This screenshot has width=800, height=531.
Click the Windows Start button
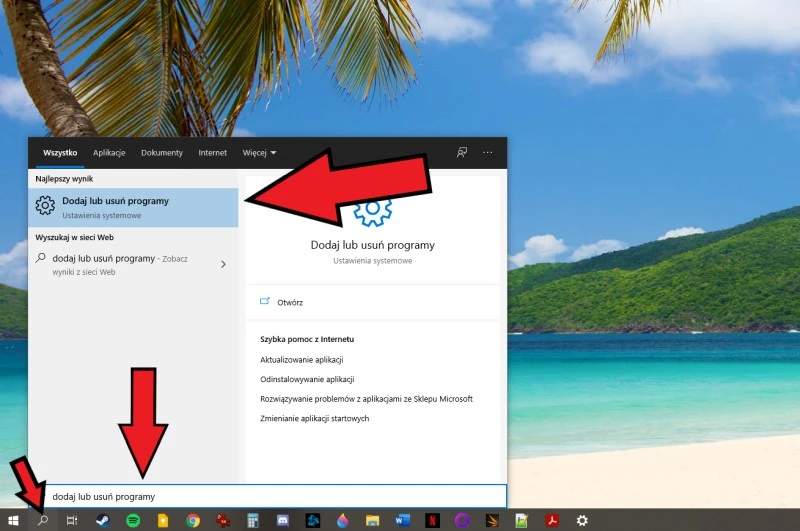click(13, 520)
